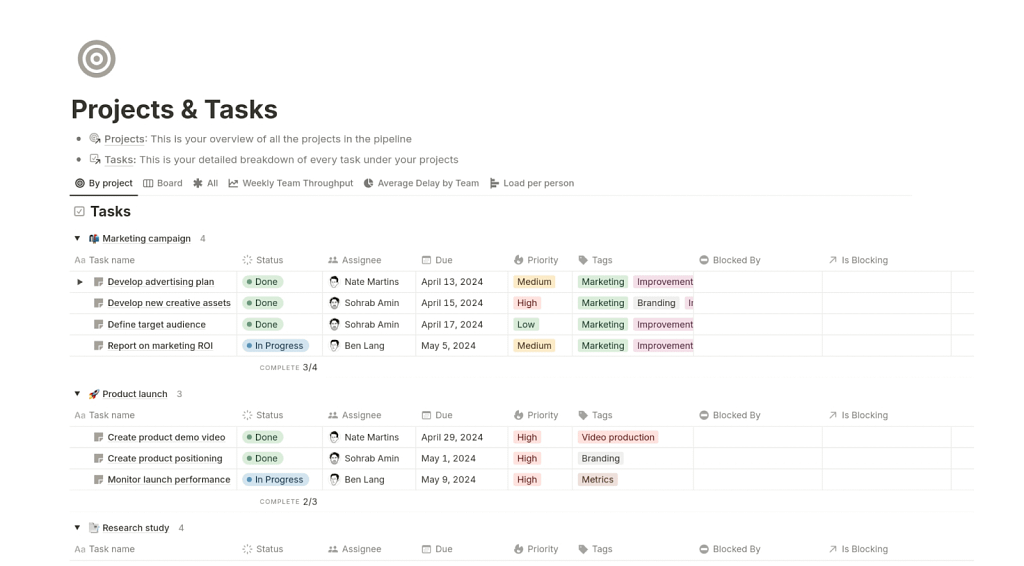Viewport: 1024px width, 566px height.
Task: Click Task name column header in Product launch
Action: pyautogui.click(x=104, y=415)
